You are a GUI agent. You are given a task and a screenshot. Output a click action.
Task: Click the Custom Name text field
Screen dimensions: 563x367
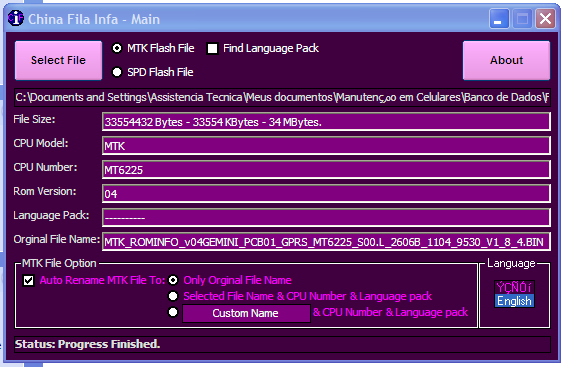246,313
